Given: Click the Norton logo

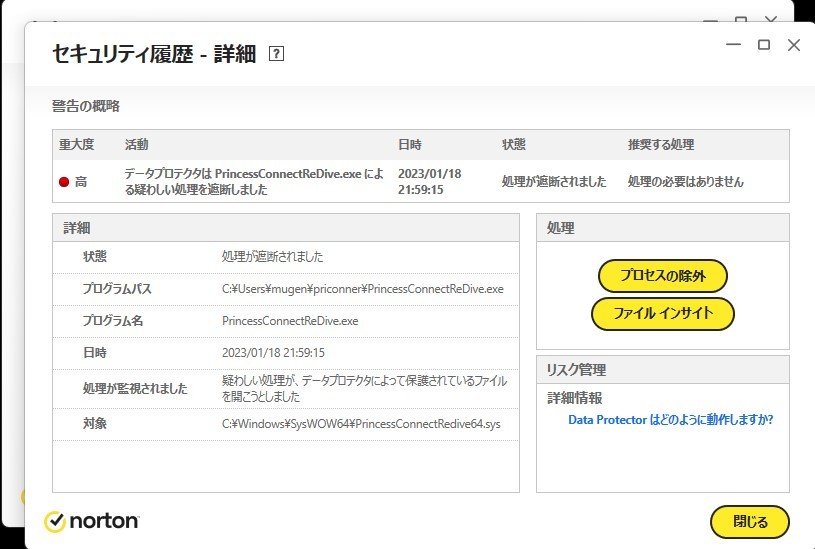Looking at the screenshot, I should (x=92, y=521).
